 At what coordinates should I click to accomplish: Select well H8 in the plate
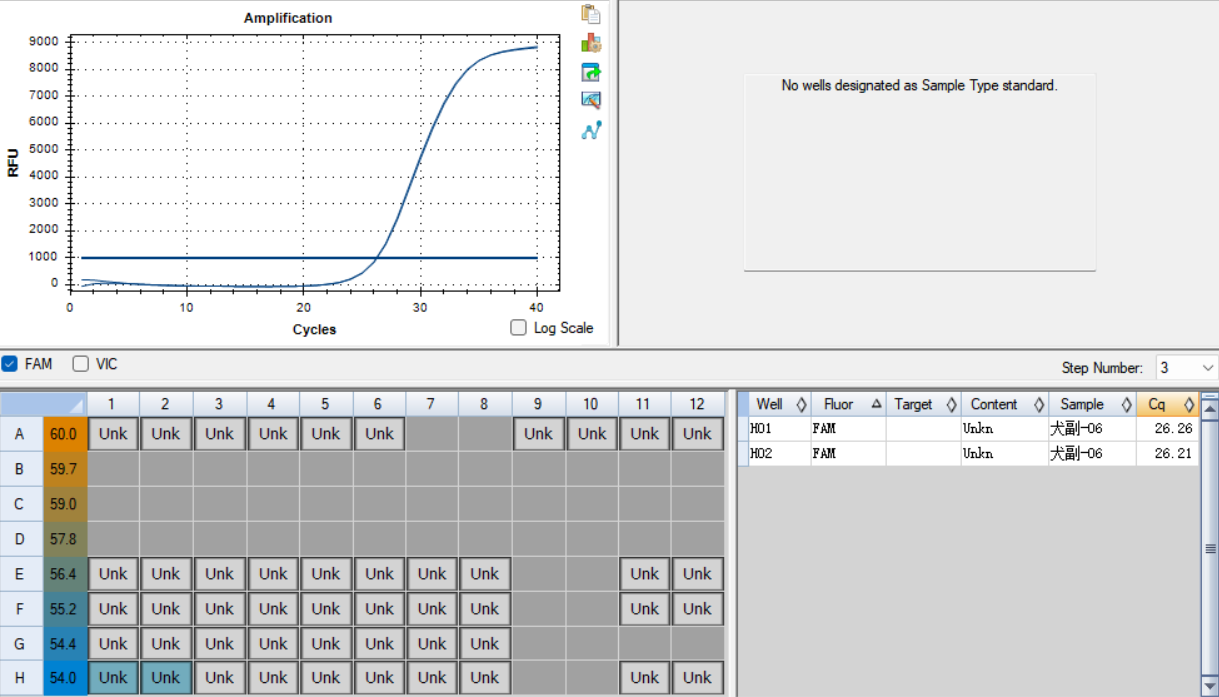click(x=485, y=678)
